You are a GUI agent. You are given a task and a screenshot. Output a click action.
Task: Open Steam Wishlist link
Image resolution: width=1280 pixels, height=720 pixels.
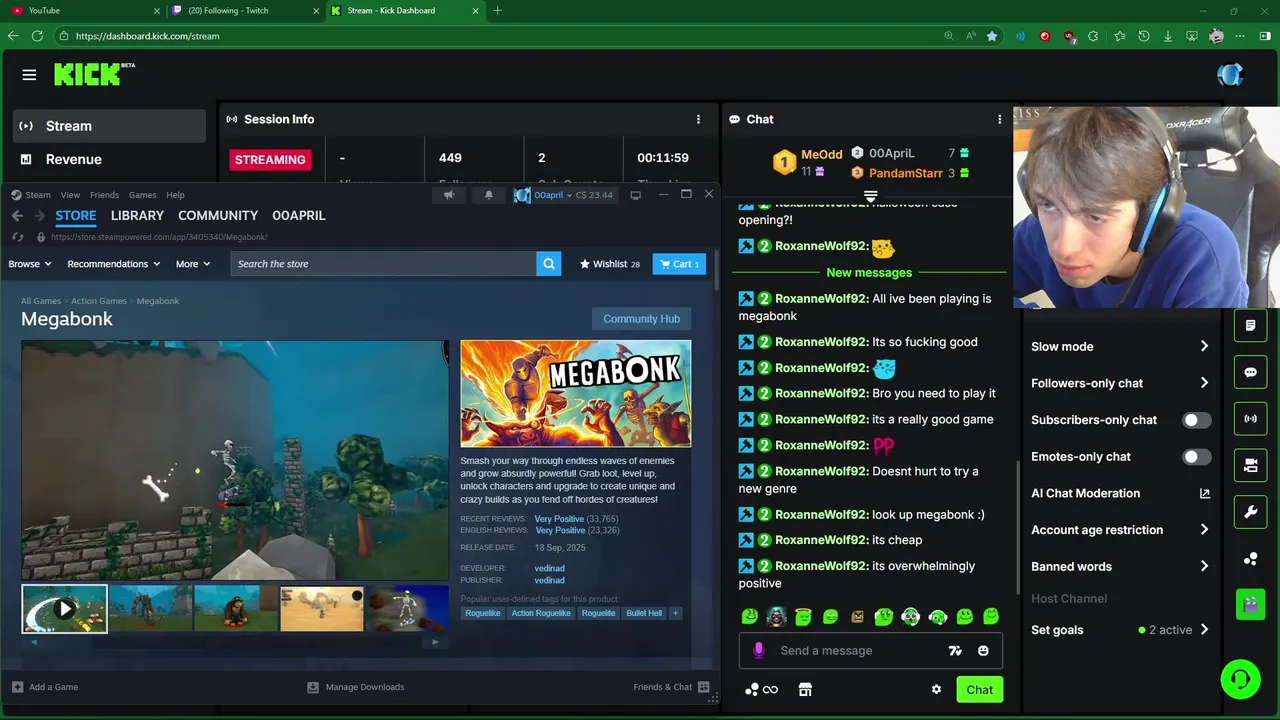pyautogui.click(x=609, y=264)
